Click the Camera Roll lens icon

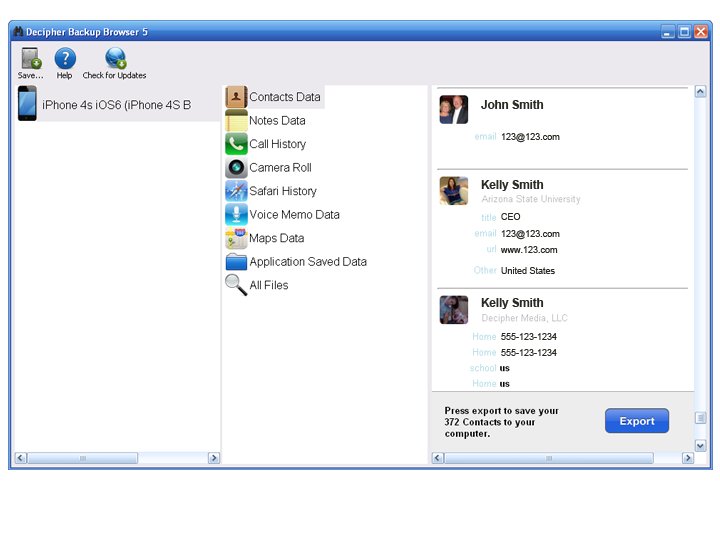[x=236, y=168]
